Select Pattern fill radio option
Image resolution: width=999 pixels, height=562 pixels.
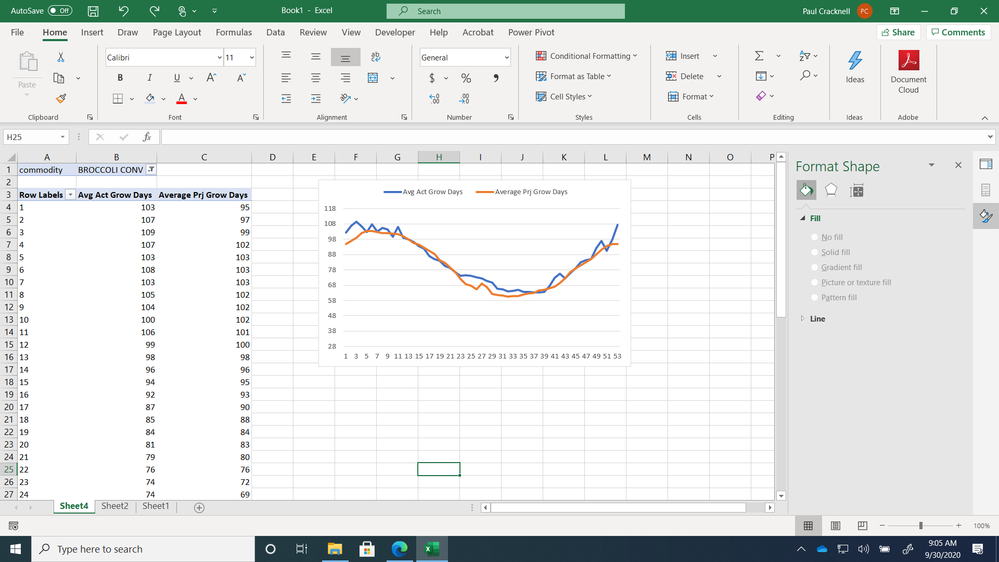click(814, 298)
